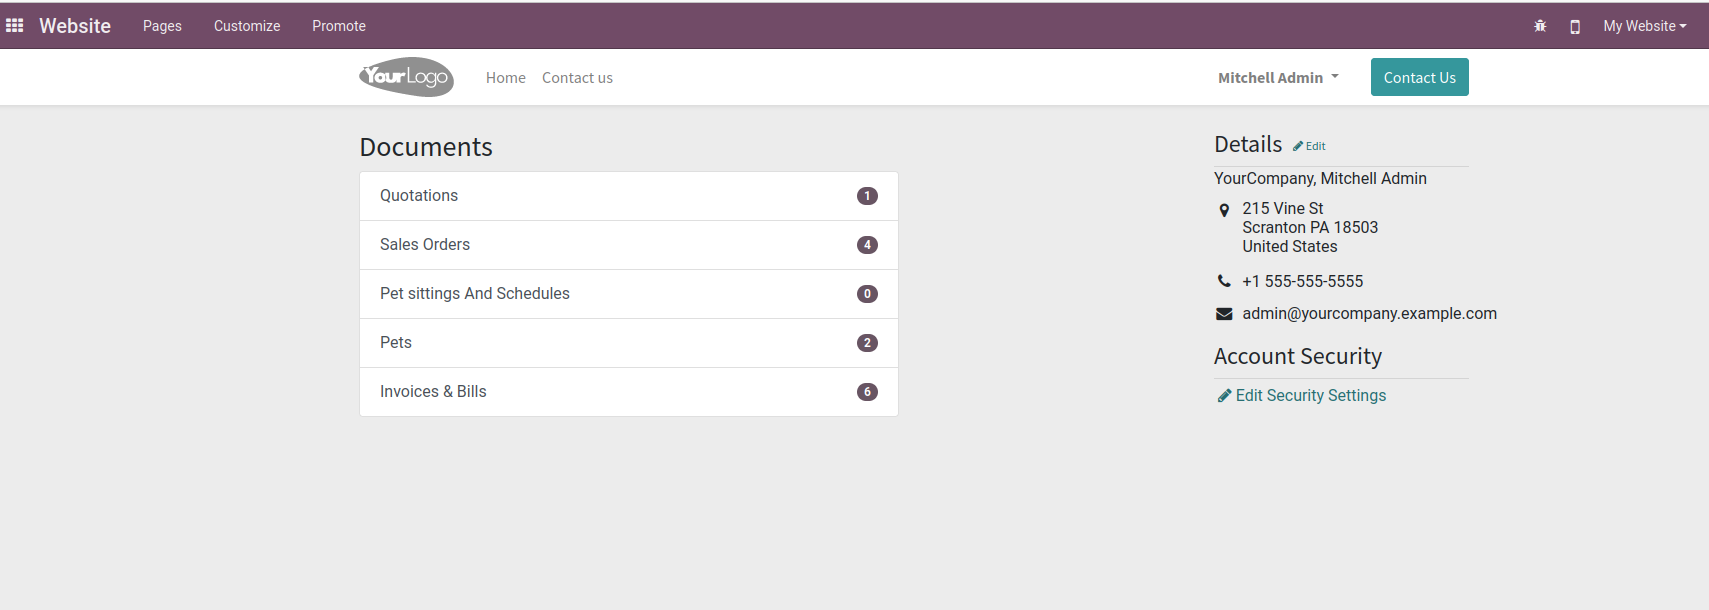Open the Invoices & Bills row
This screenshot has width=1709, height=610.
(x=628, y=392)
